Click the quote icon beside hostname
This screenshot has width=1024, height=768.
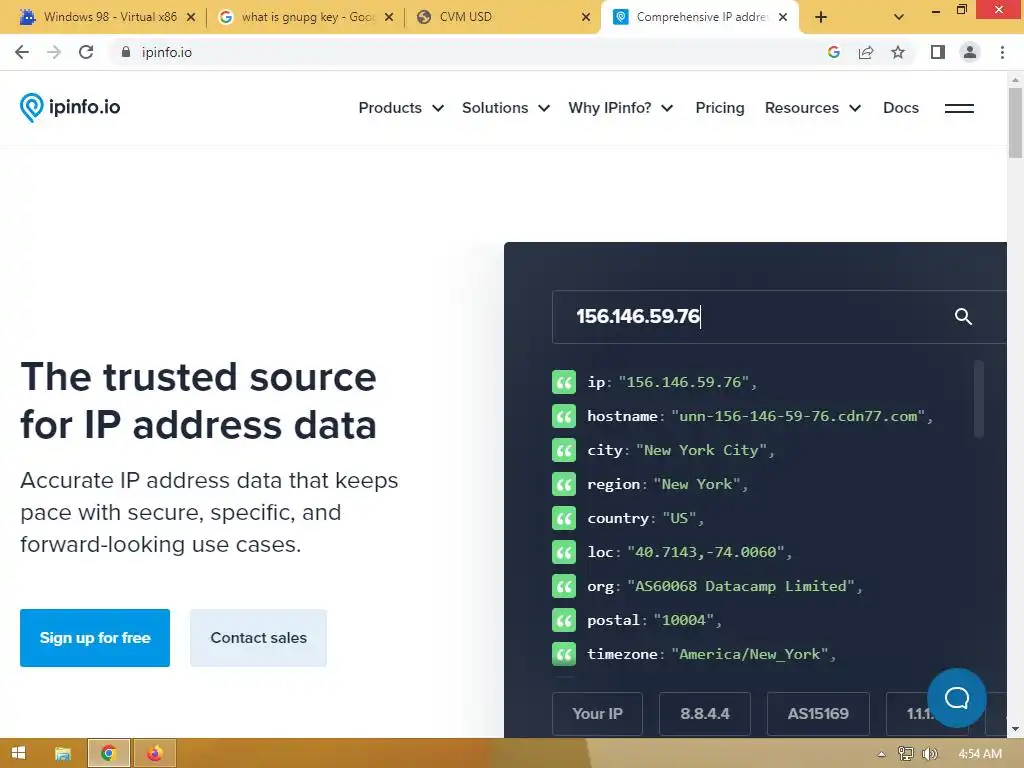(x=564, y=416)
